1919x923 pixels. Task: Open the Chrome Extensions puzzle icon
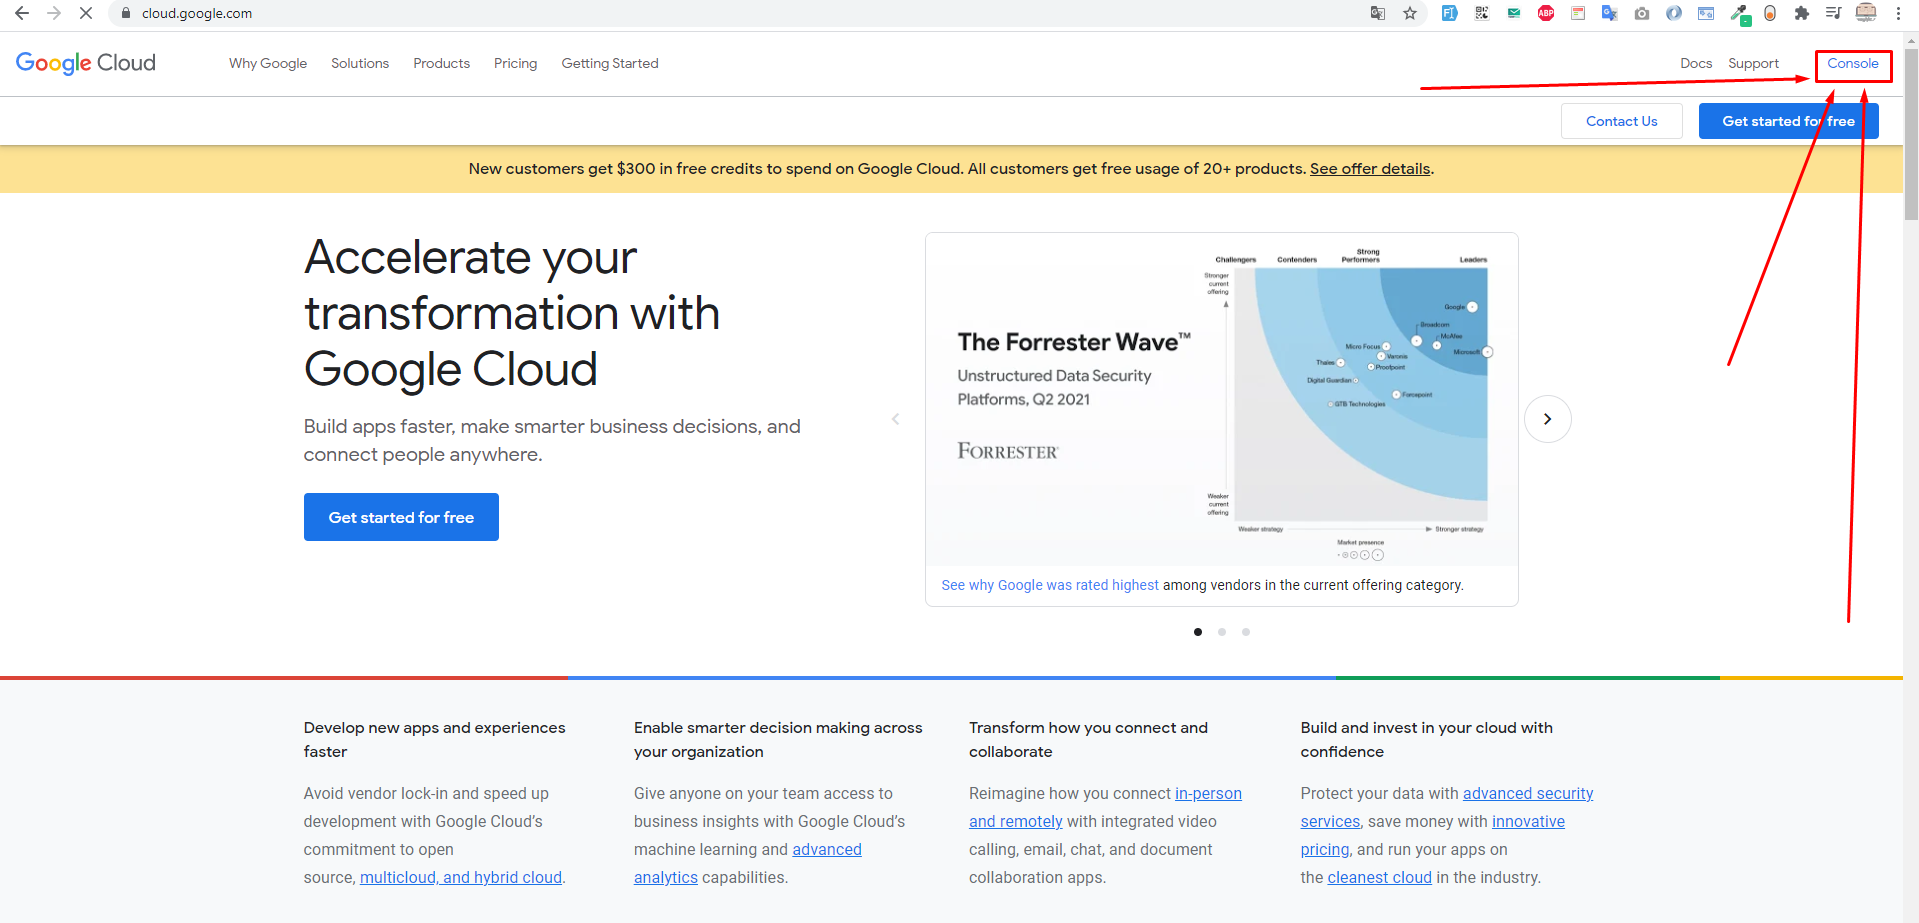click(1802, 13)
